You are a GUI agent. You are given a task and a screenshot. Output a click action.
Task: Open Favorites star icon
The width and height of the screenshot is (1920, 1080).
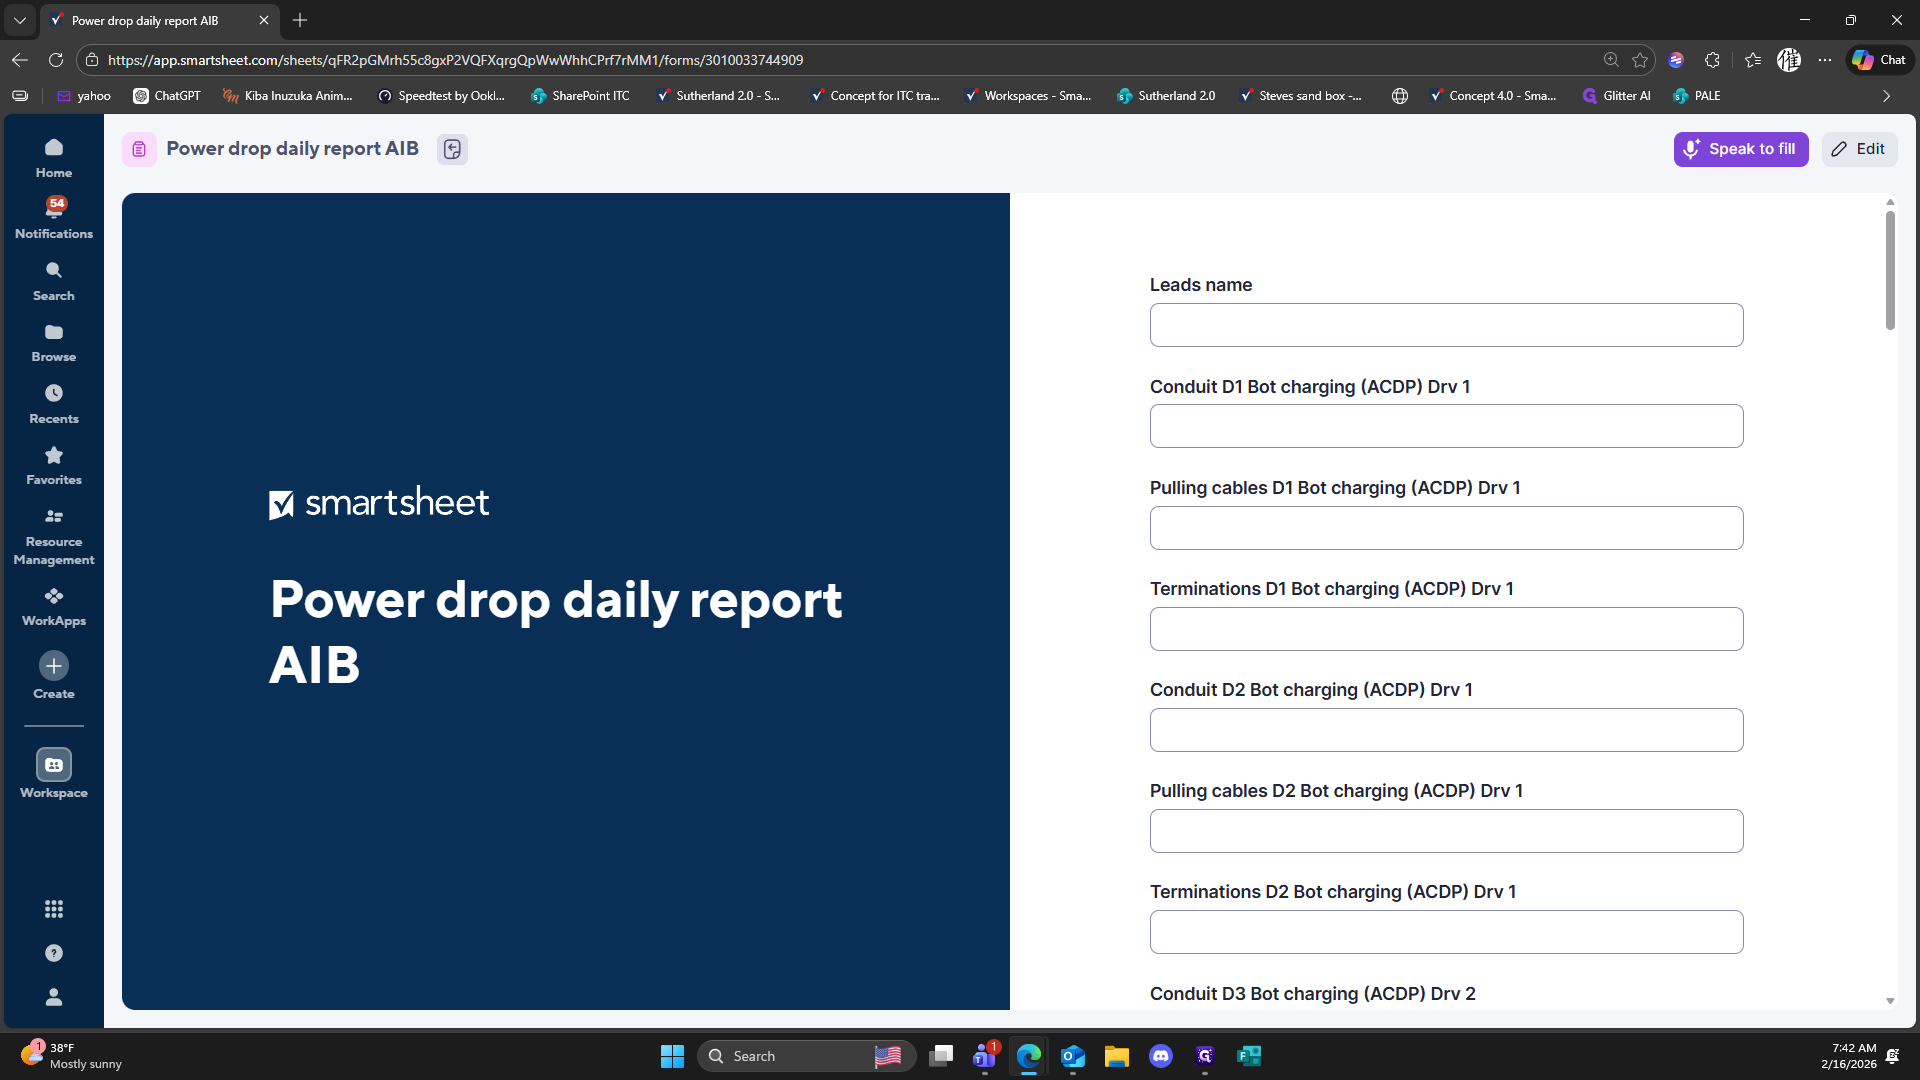pyautogui.click(x=54, y=465)
